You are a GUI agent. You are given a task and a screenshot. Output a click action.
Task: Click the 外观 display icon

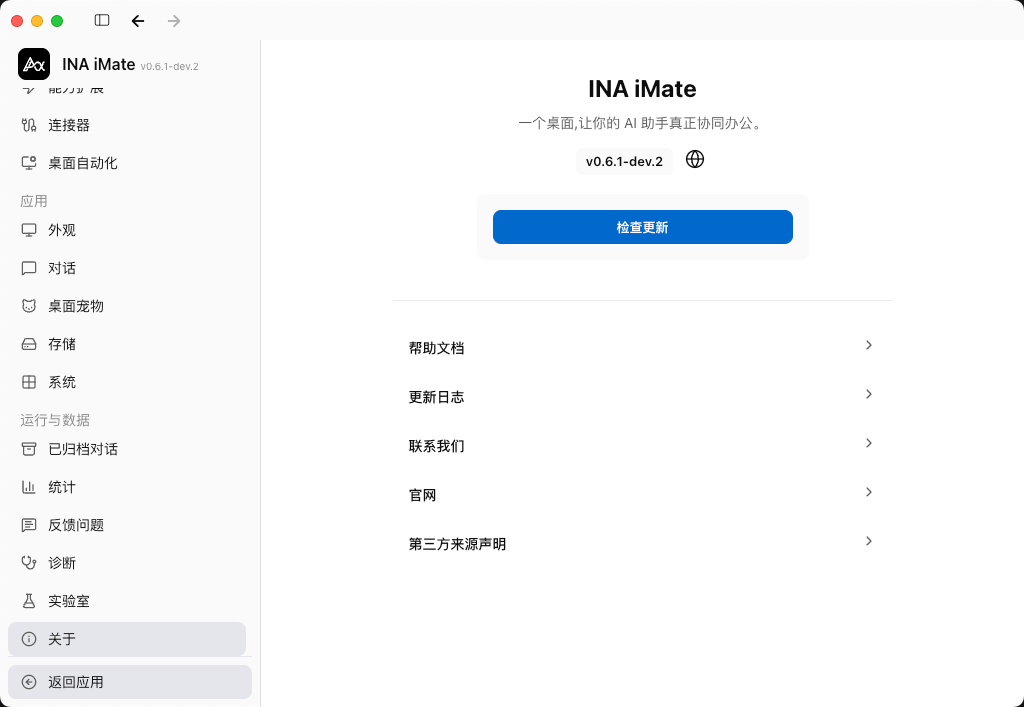29,230
